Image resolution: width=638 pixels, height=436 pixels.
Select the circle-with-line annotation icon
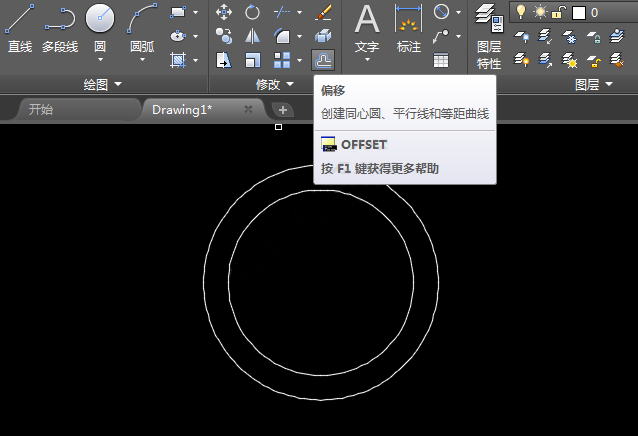pos(441,12)
